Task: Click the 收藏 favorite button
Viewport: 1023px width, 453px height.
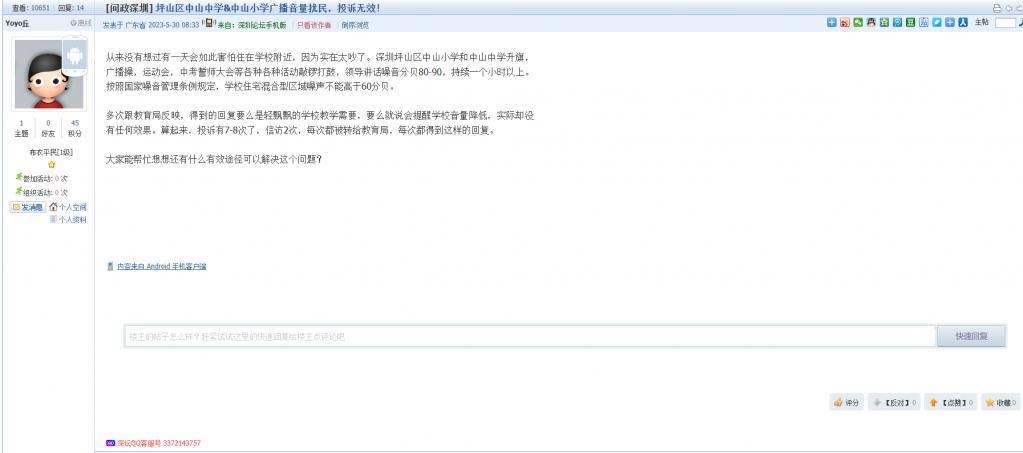Action: [x=1001, y=403]
